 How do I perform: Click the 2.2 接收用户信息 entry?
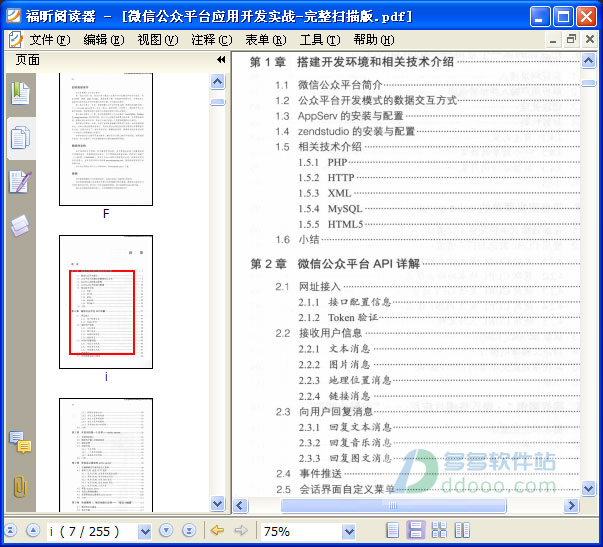(x=318, y=333)
